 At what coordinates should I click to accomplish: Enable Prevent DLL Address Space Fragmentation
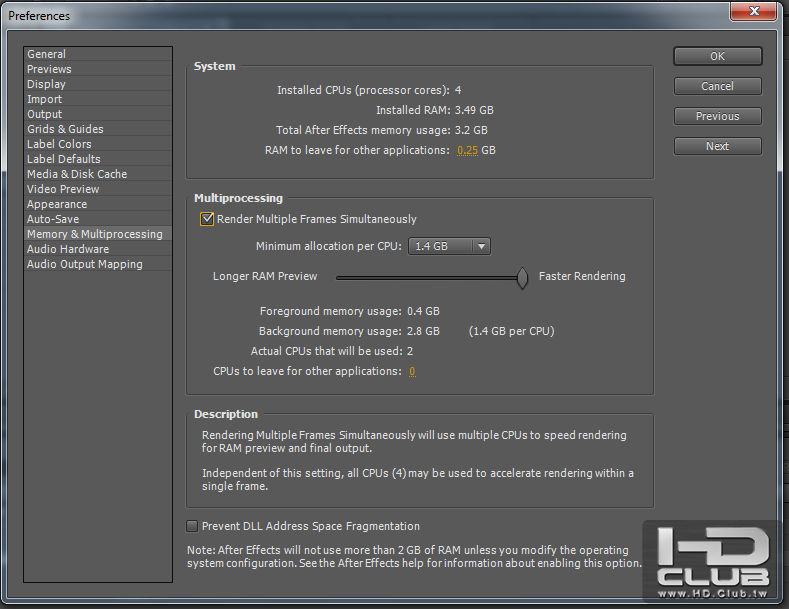tap(192, 526)
